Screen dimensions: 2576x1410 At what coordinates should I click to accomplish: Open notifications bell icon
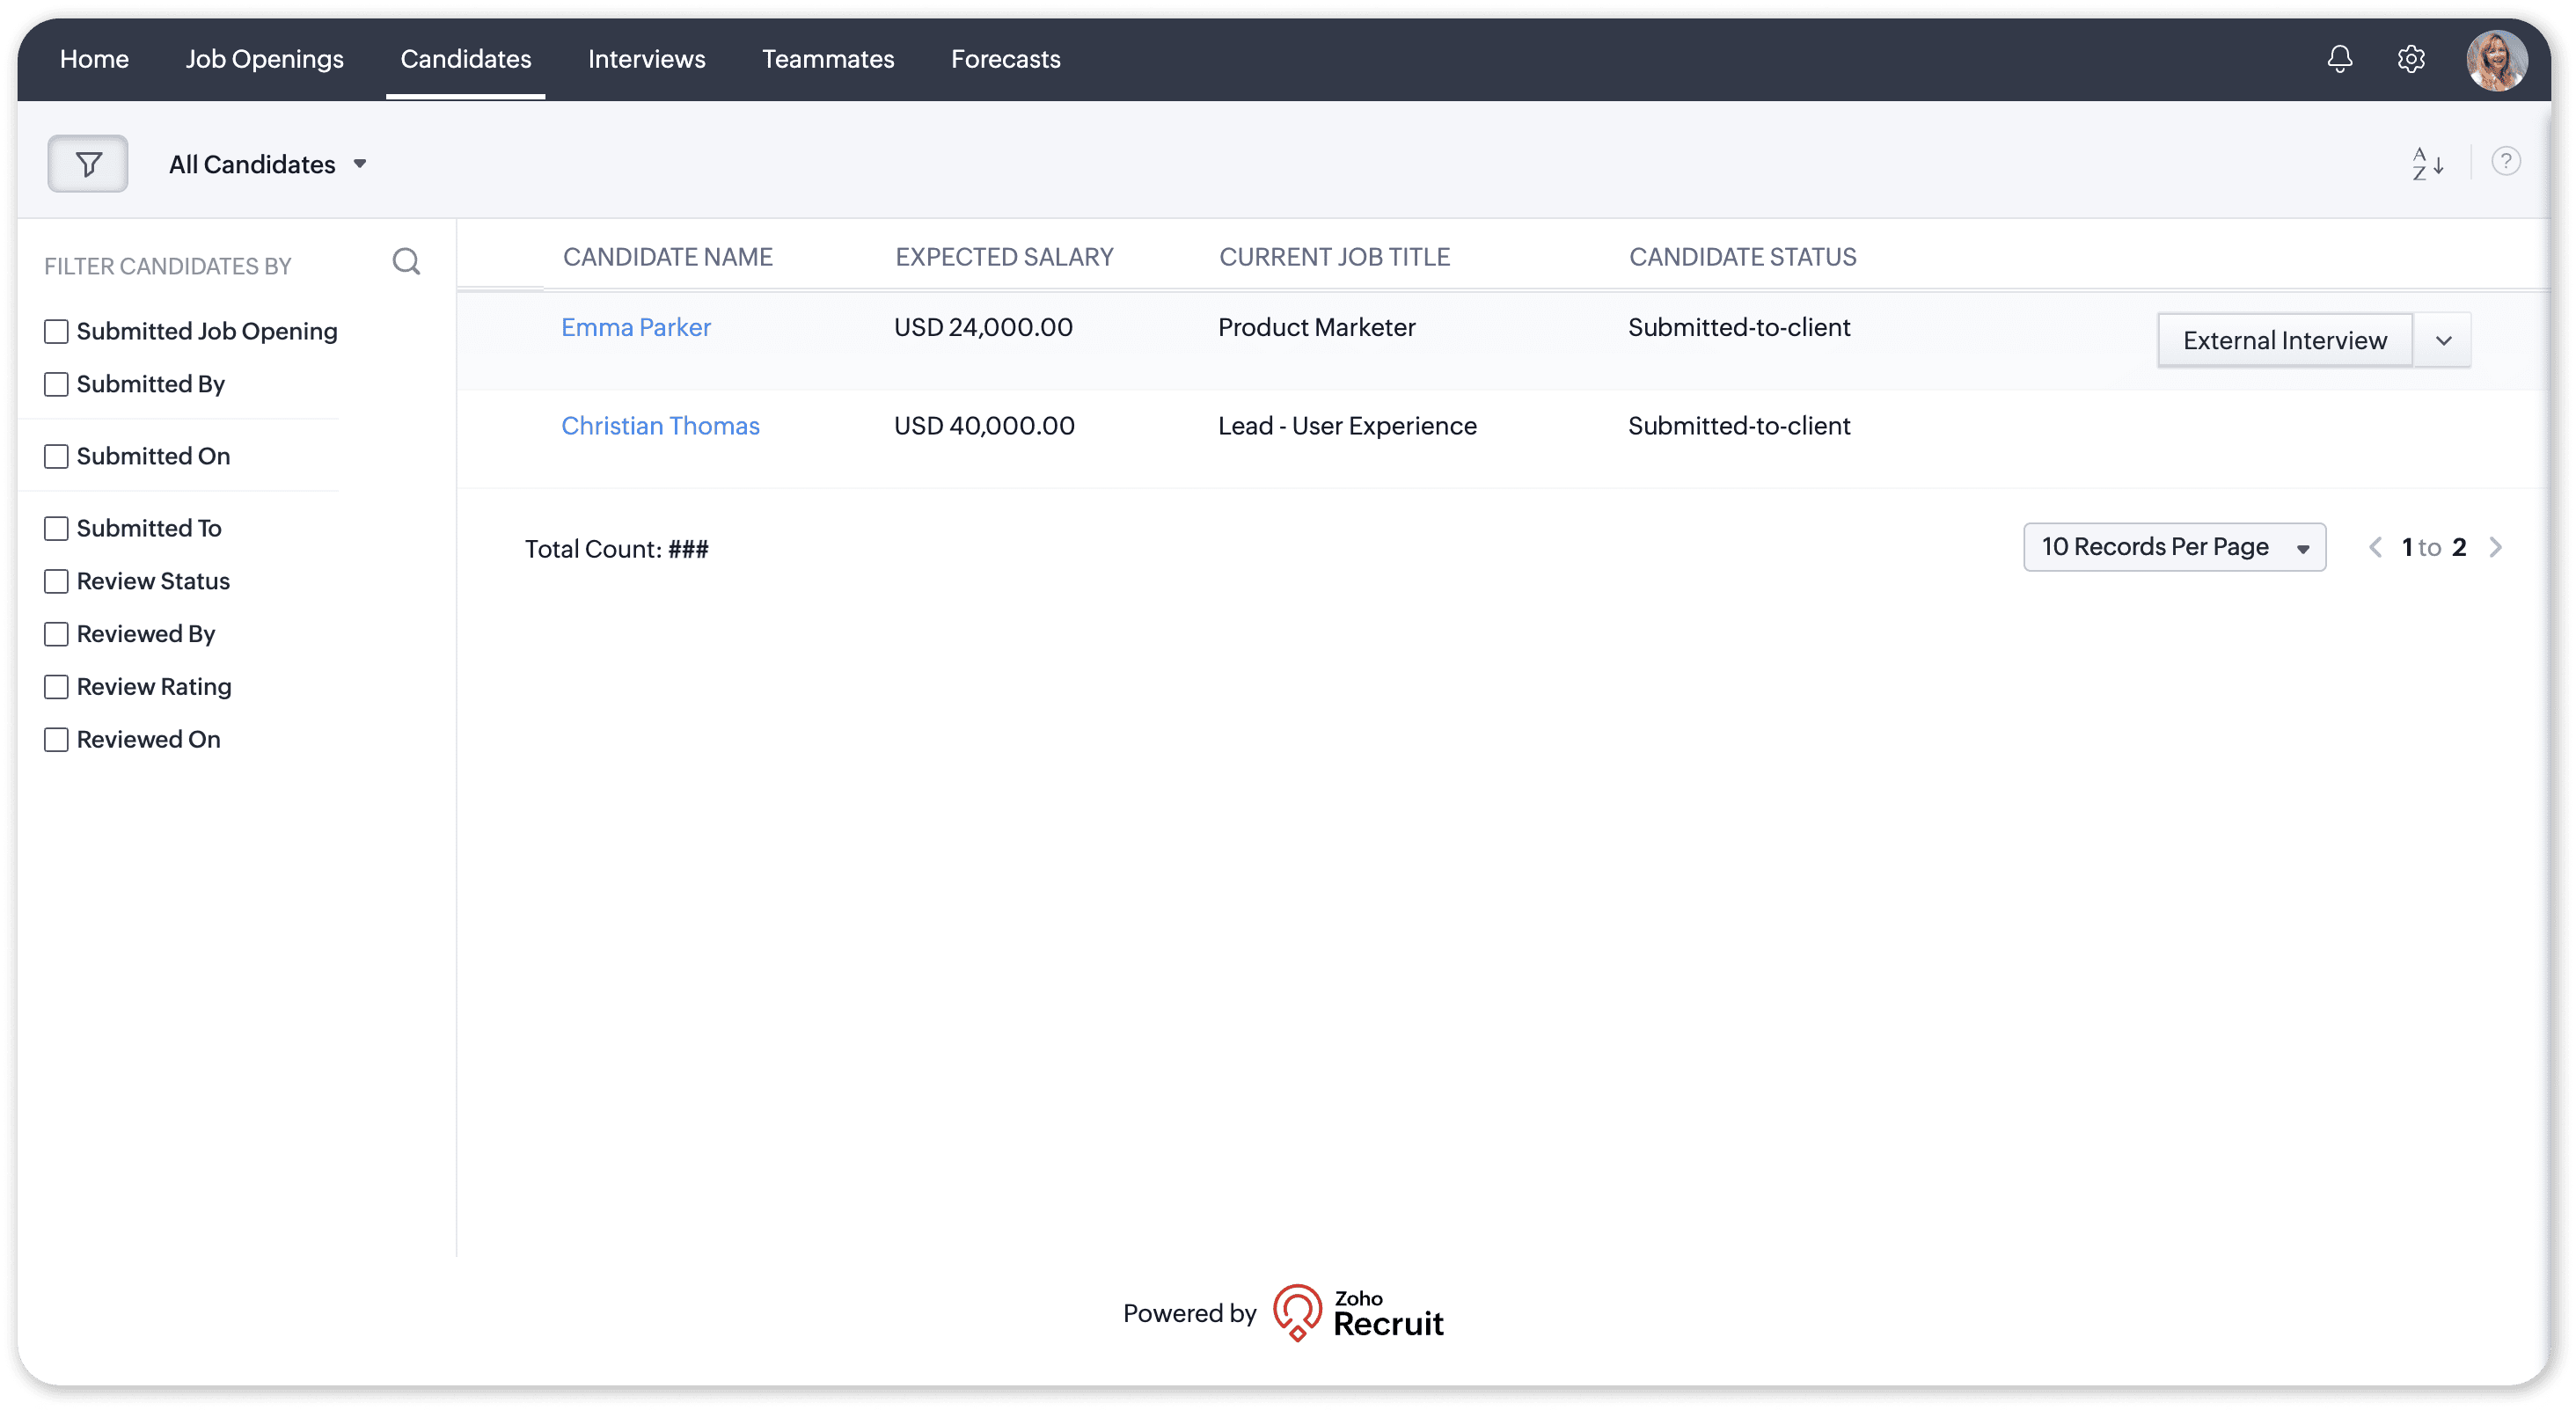coord(2339,59)
